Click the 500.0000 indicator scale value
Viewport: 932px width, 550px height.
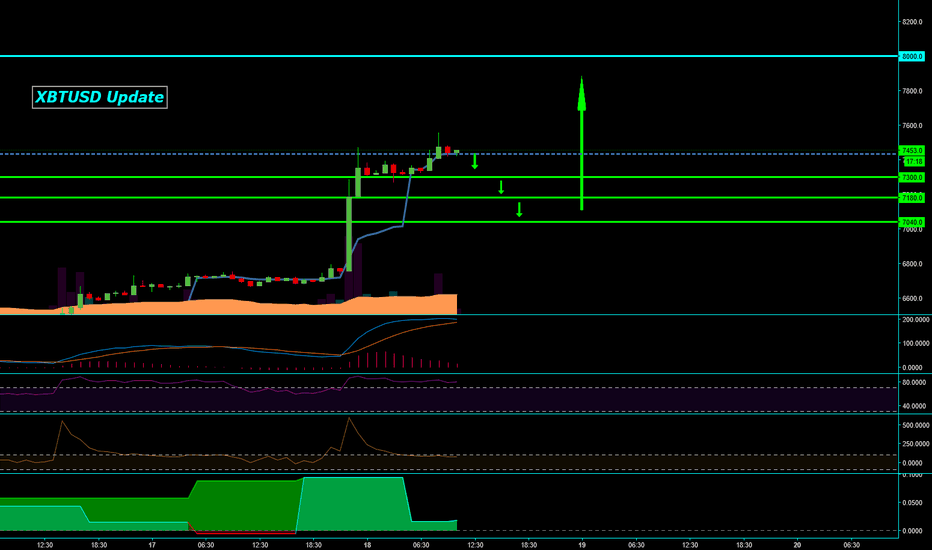[x=915, y=426]
